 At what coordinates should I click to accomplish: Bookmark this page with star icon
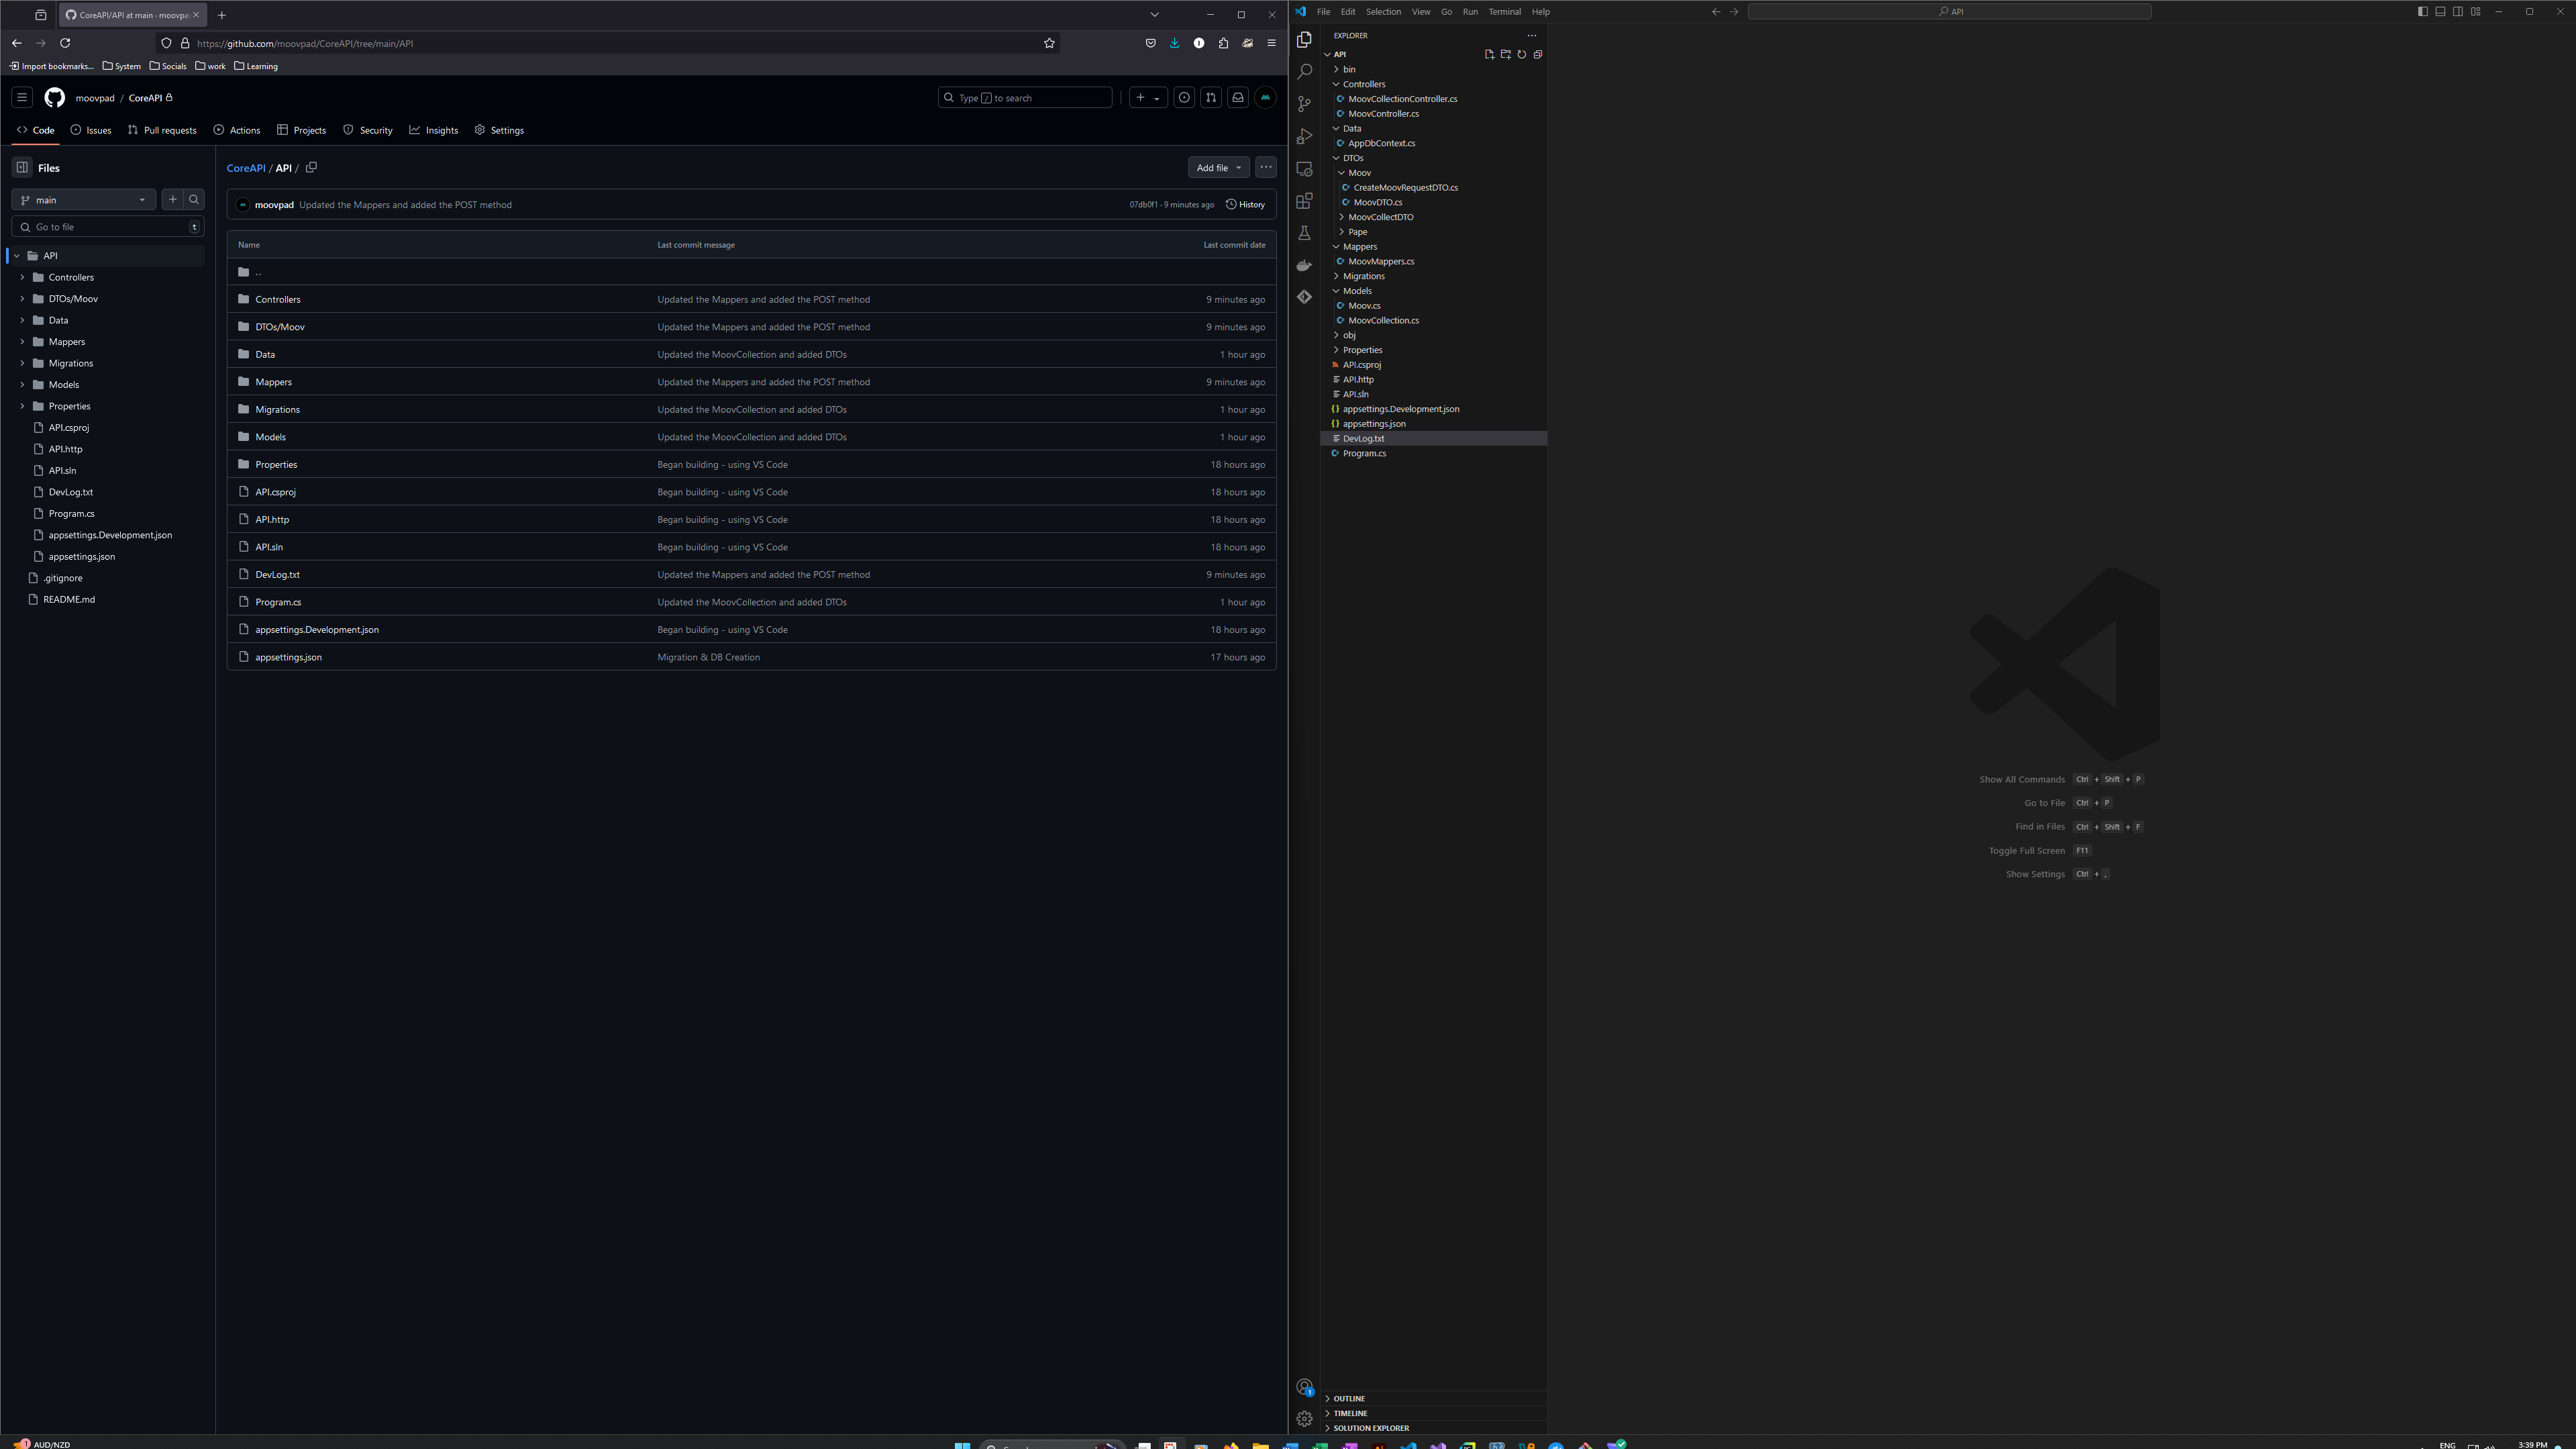click(1049, 43)
